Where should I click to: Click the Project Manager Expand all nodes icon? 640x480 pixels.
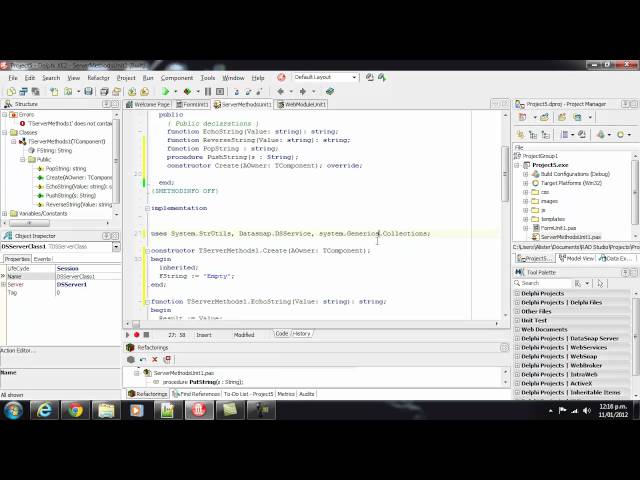[x=533, y=134]
